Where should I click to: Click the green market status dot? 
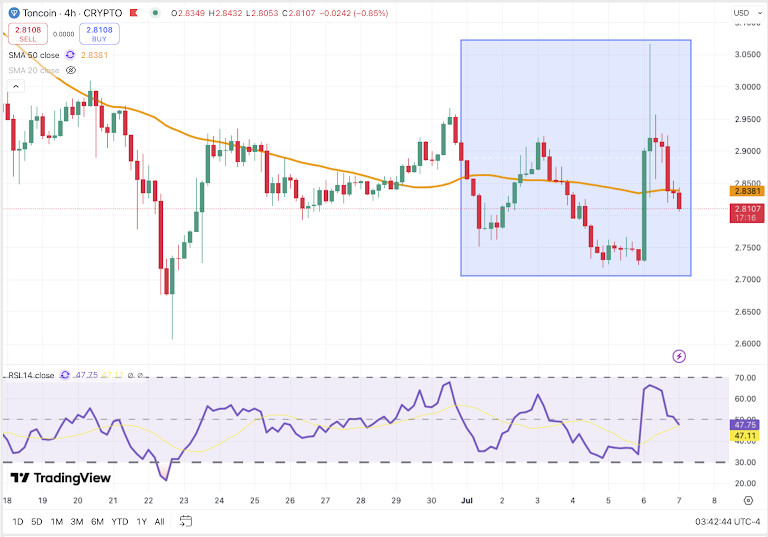tap(155, 13)
